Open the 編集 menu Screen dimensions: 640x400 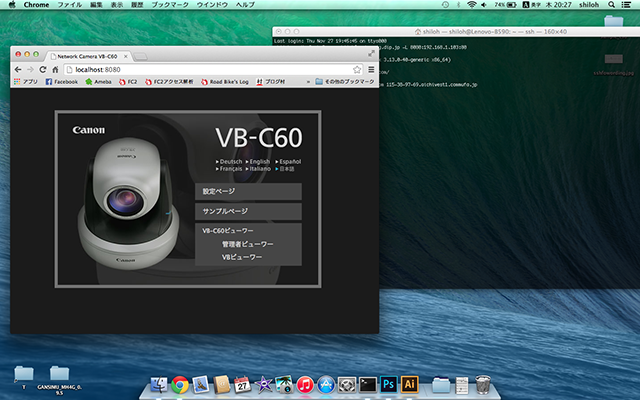click(97, 5)
